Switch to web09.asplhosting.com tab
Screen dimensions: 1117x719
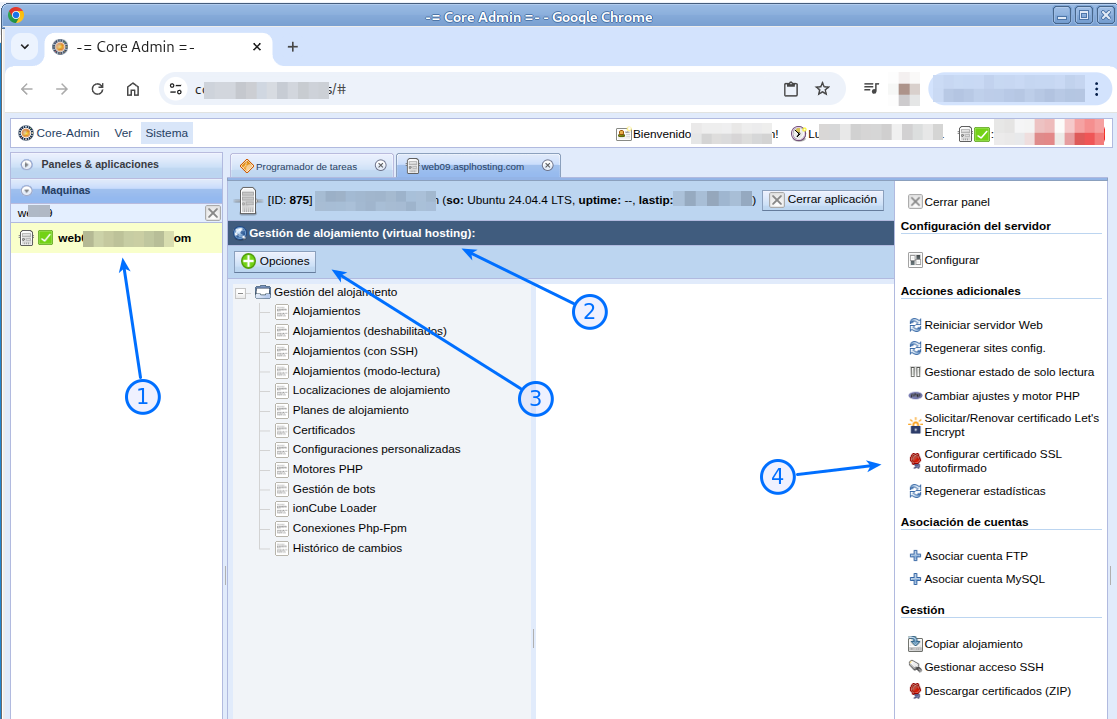tap(472, 167)
